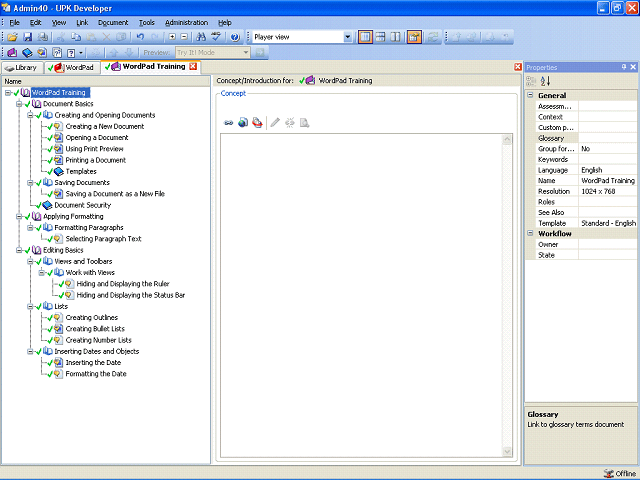This screenshot has height=480, width=640.
Task: Click the Save All toolbar icon
Action: click(x=42, y=37)
